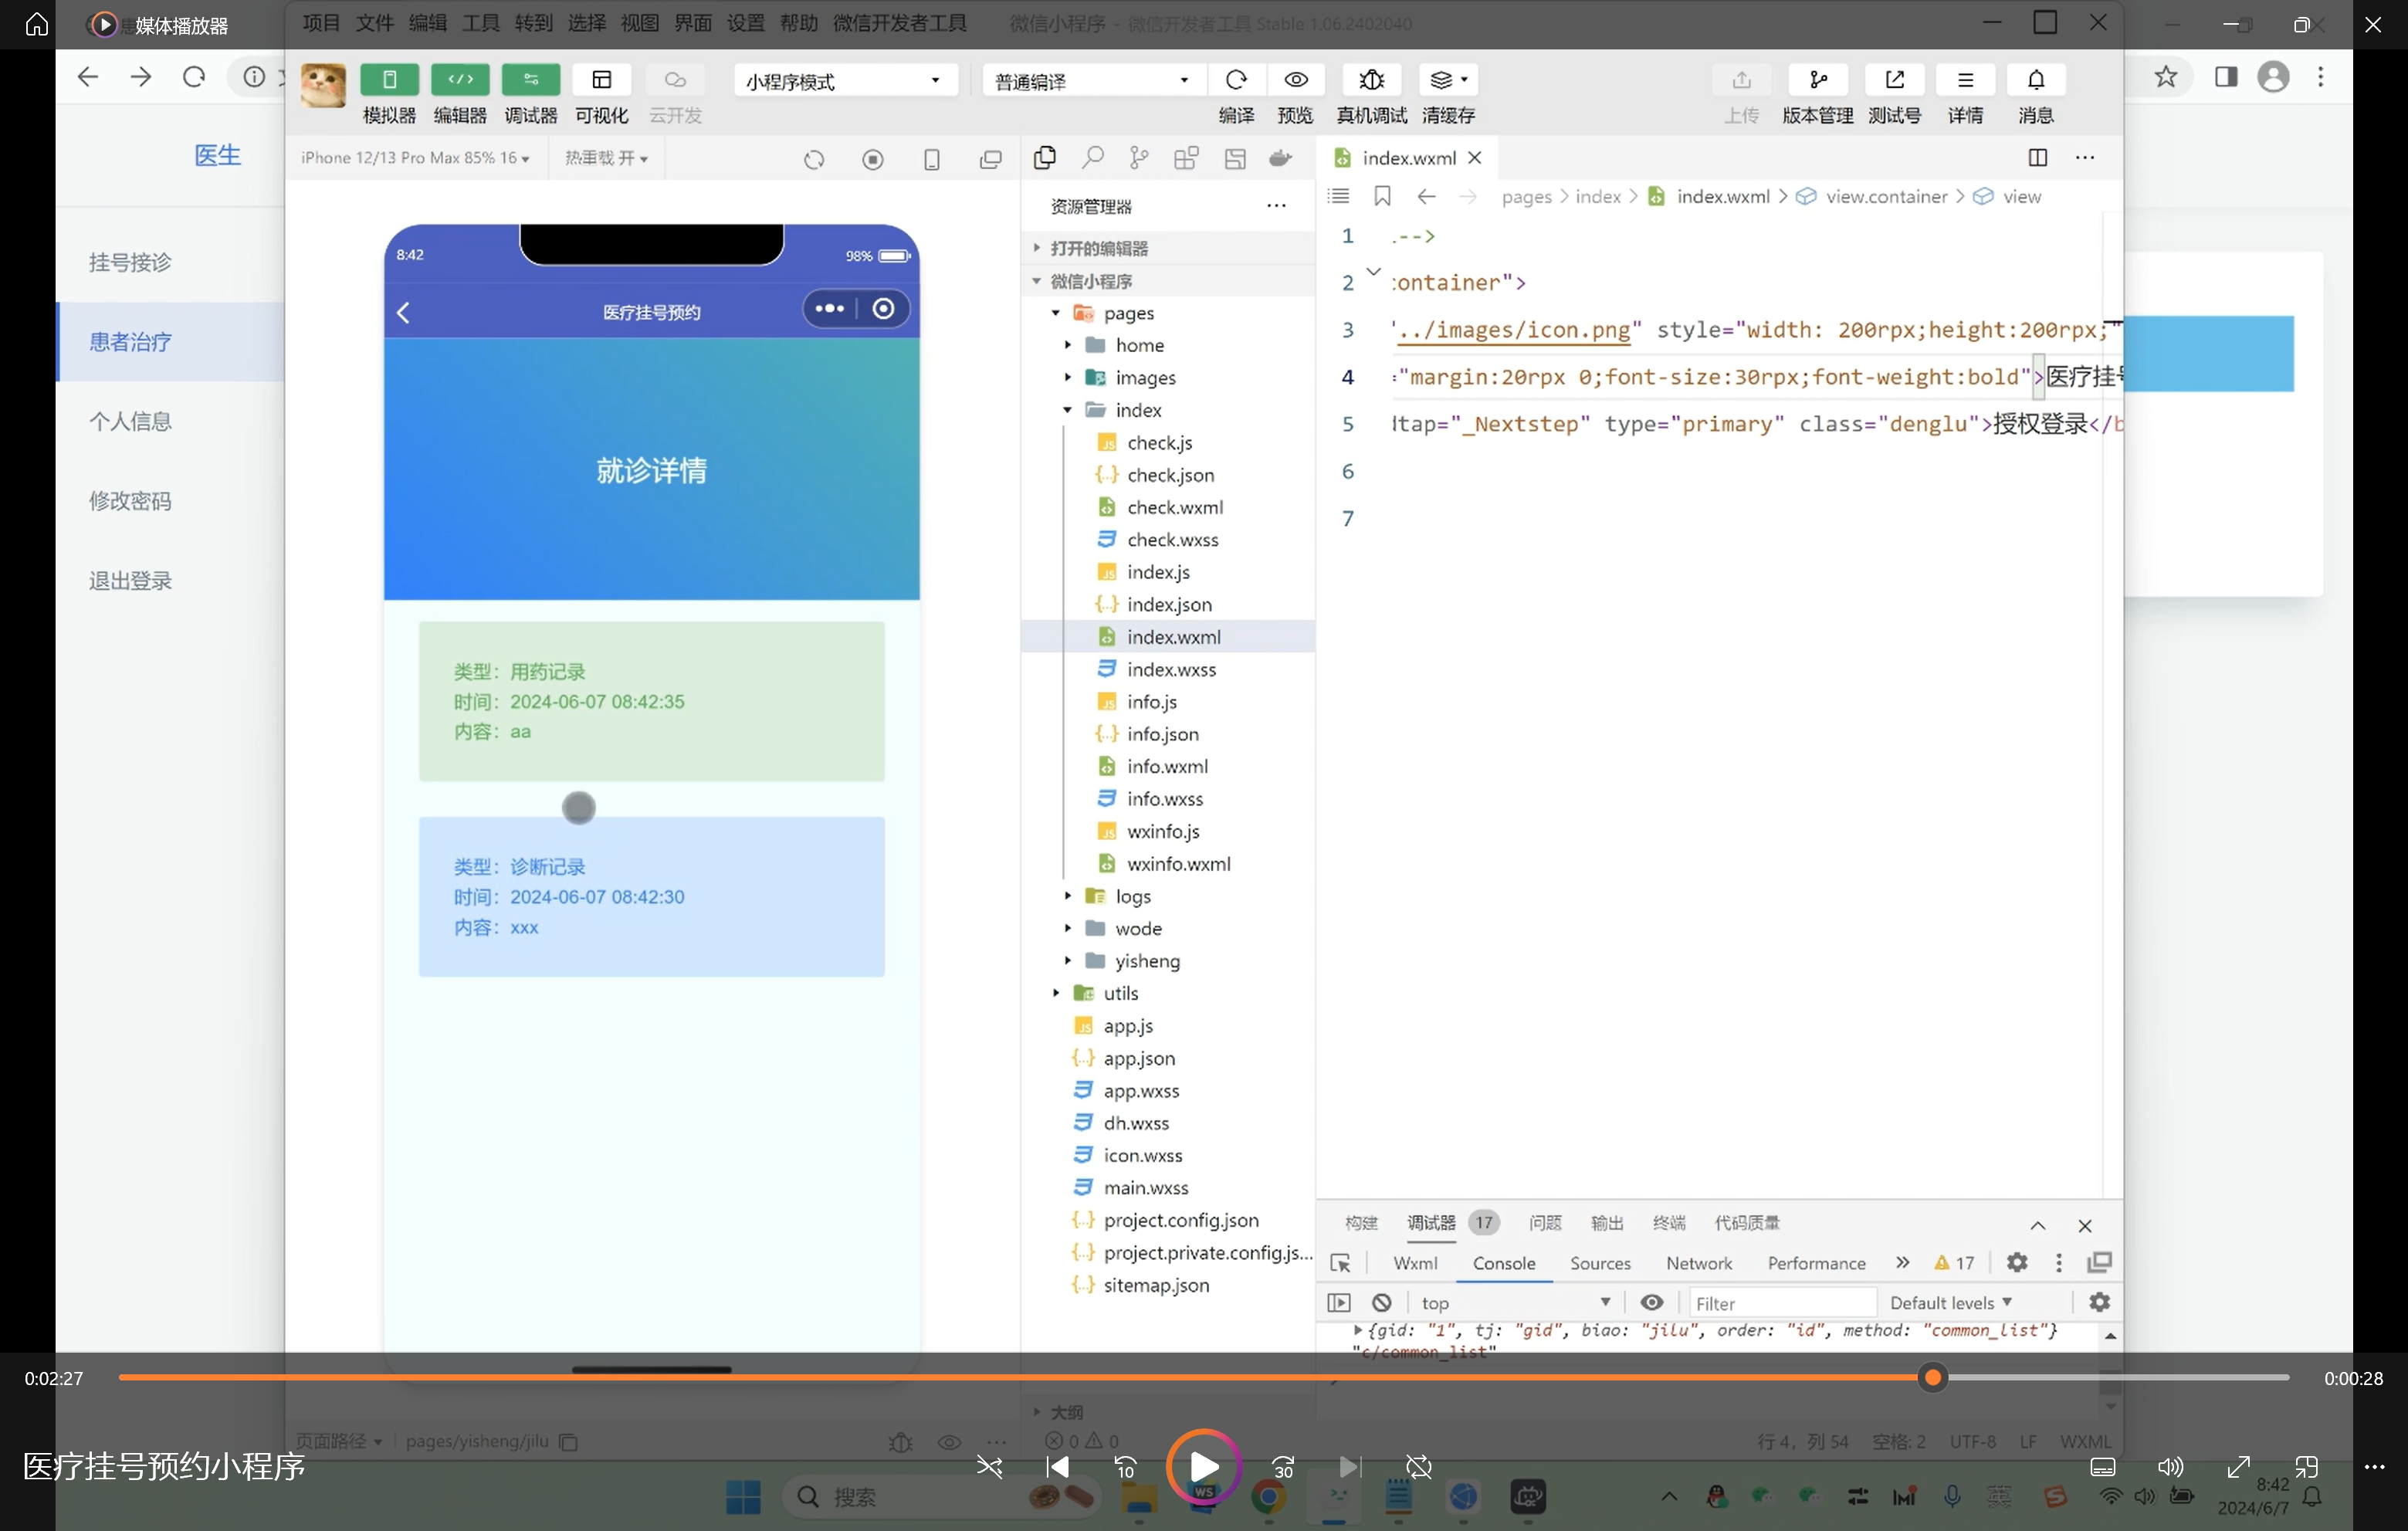This screenshot has height=1531, width=2408.
Task: Select 个人信息 in doctor sidebar
Action: point(130,421)
